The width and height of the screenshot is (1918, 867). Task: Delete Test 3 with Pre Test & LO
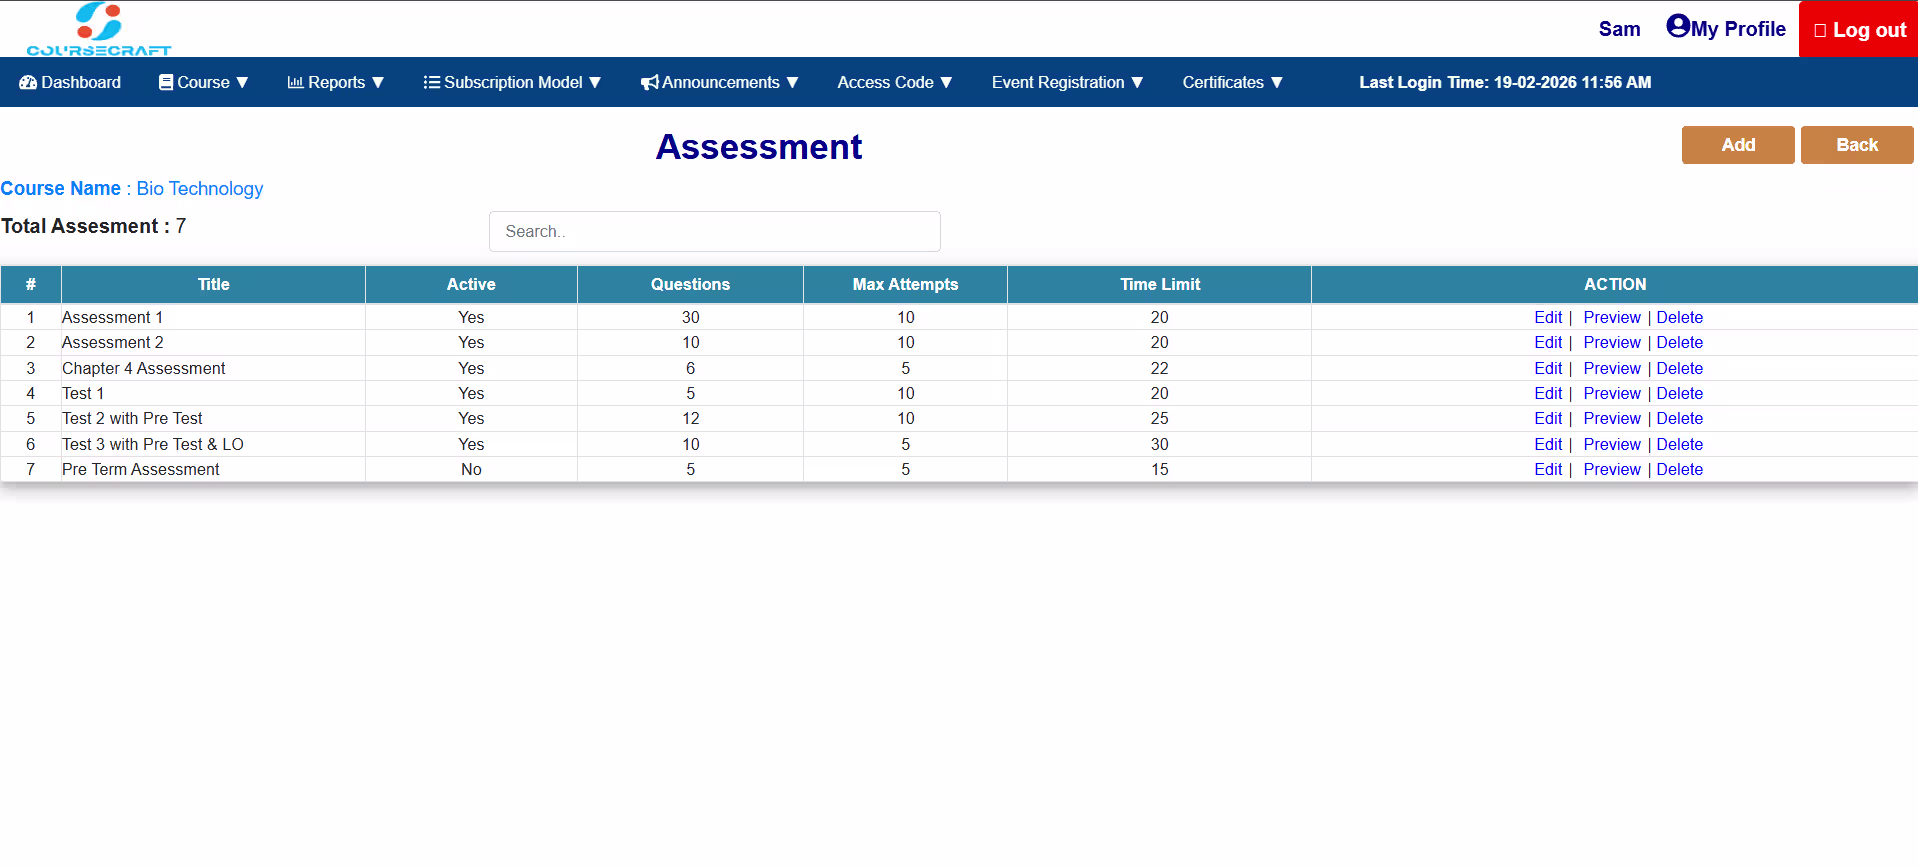coord(1680,444)
